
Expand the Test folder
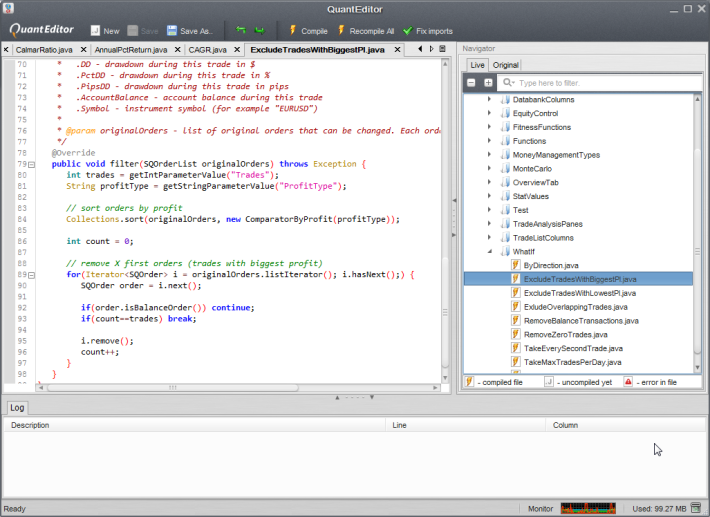pyautogui.click(x=489, y=210)
